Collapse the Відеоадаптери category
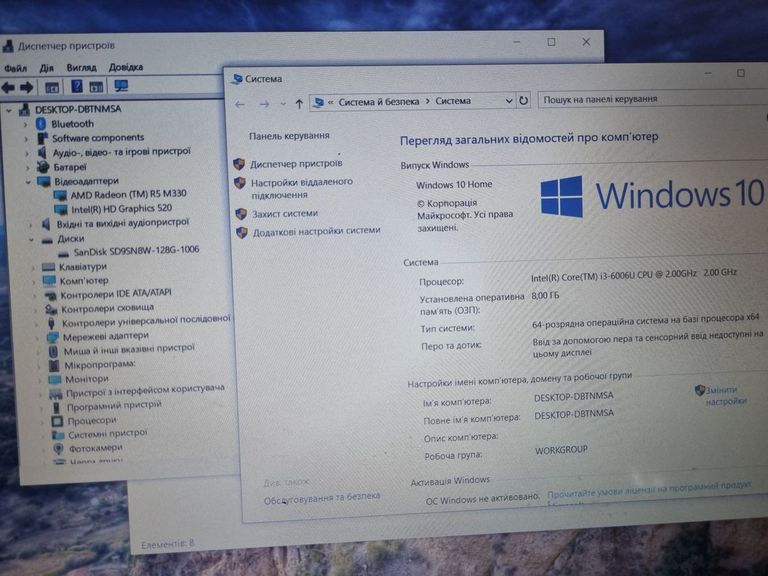 [27, 182]
